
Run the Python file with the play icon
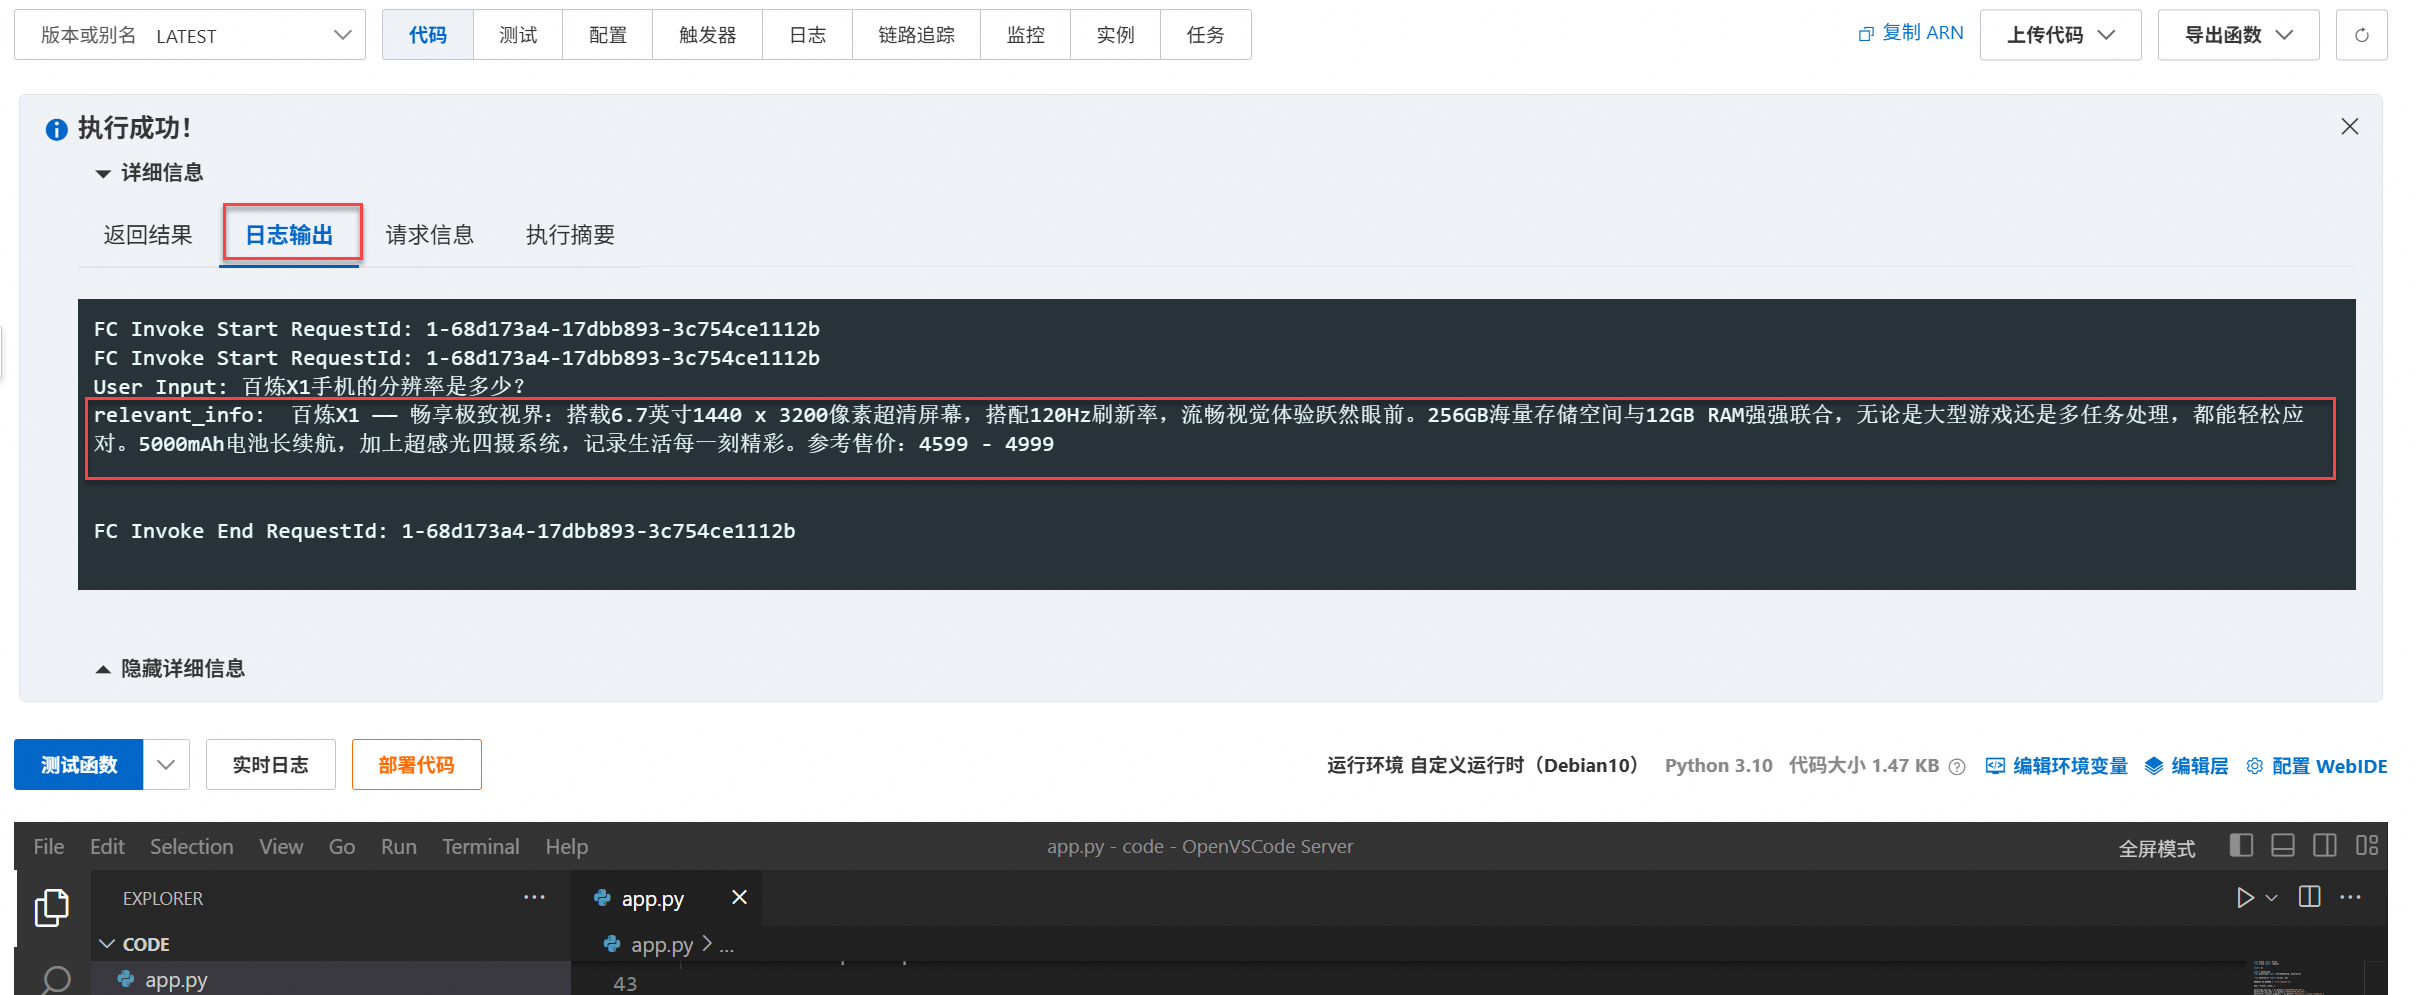click(2245, 898)
